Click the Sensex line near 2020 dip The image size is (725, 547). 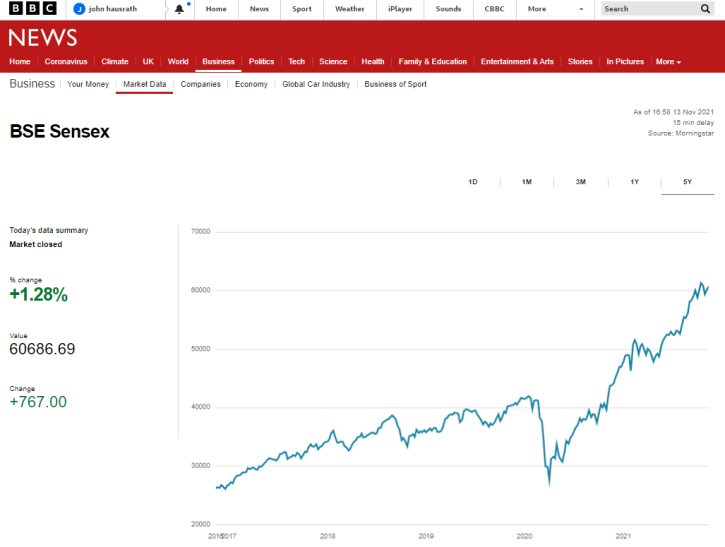coord(549,481)
